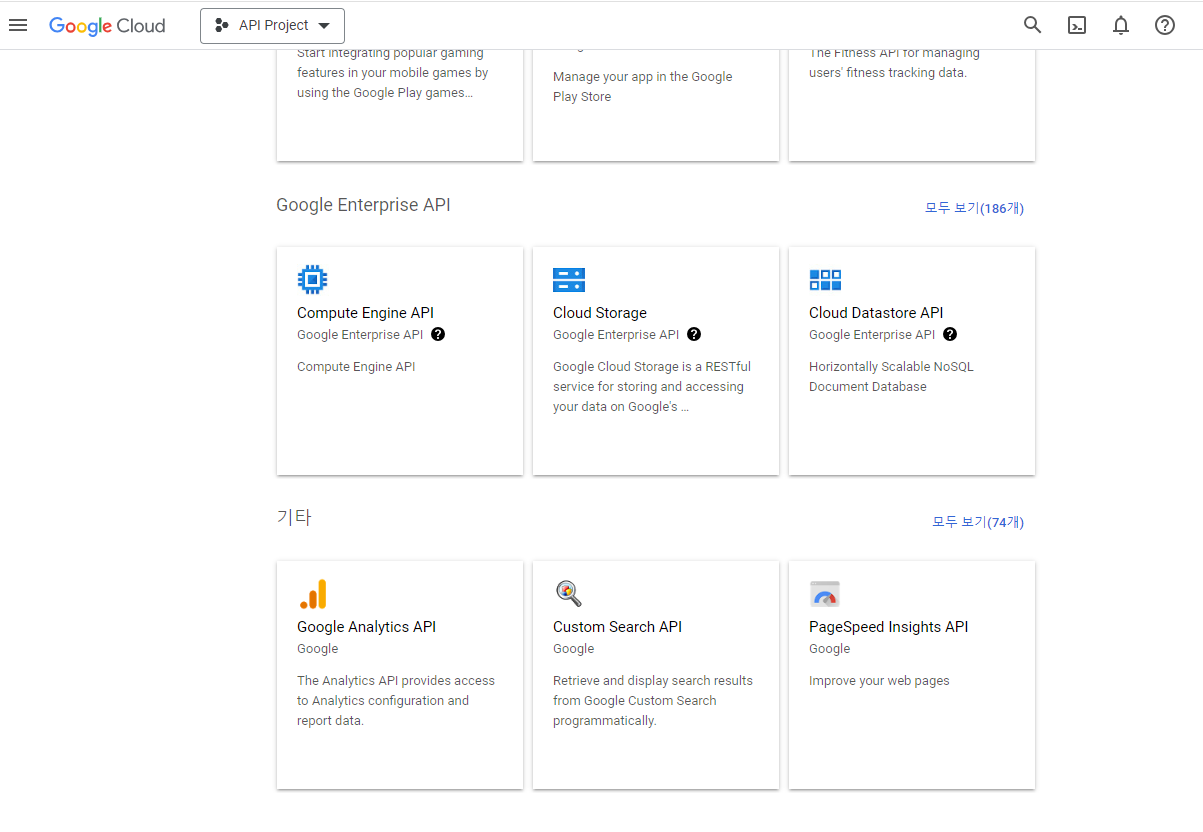This screenshot has width=1203, height=832.
Task: Click the Cloud Datastore grid icon
Action: [x=825, y=279]
